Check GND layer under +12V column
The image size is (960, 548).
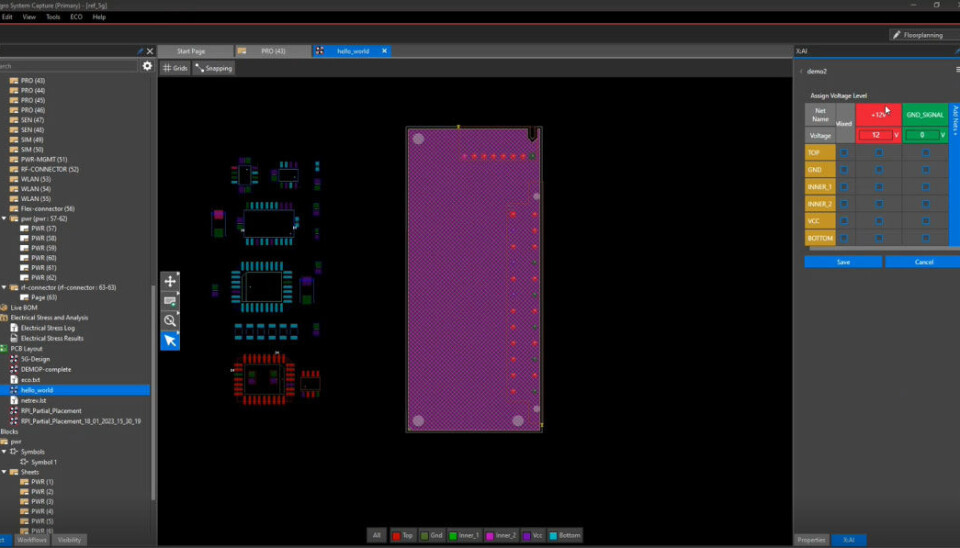(879, 170)
